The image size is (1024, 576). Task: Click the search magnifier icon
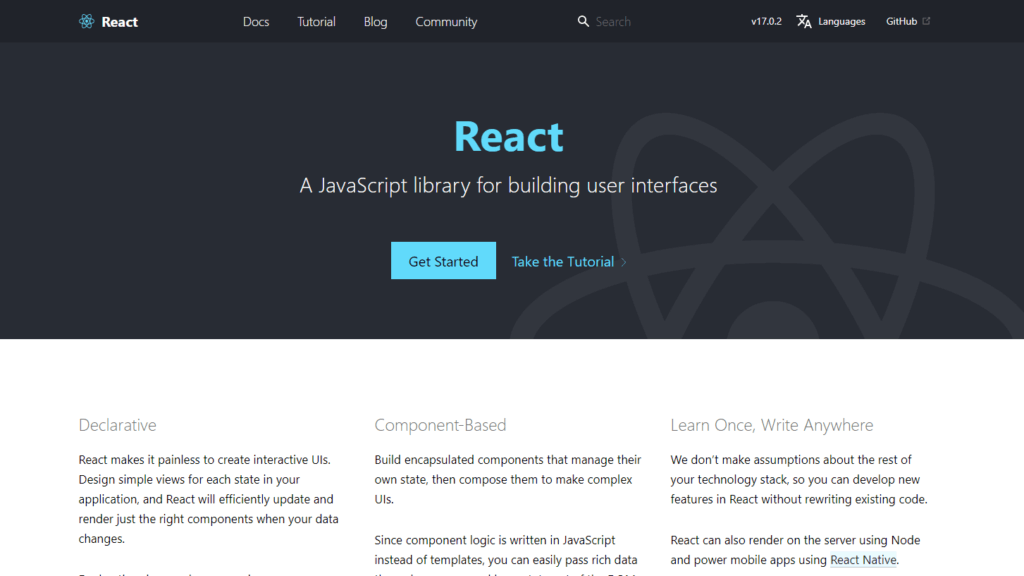pos(583,22)
